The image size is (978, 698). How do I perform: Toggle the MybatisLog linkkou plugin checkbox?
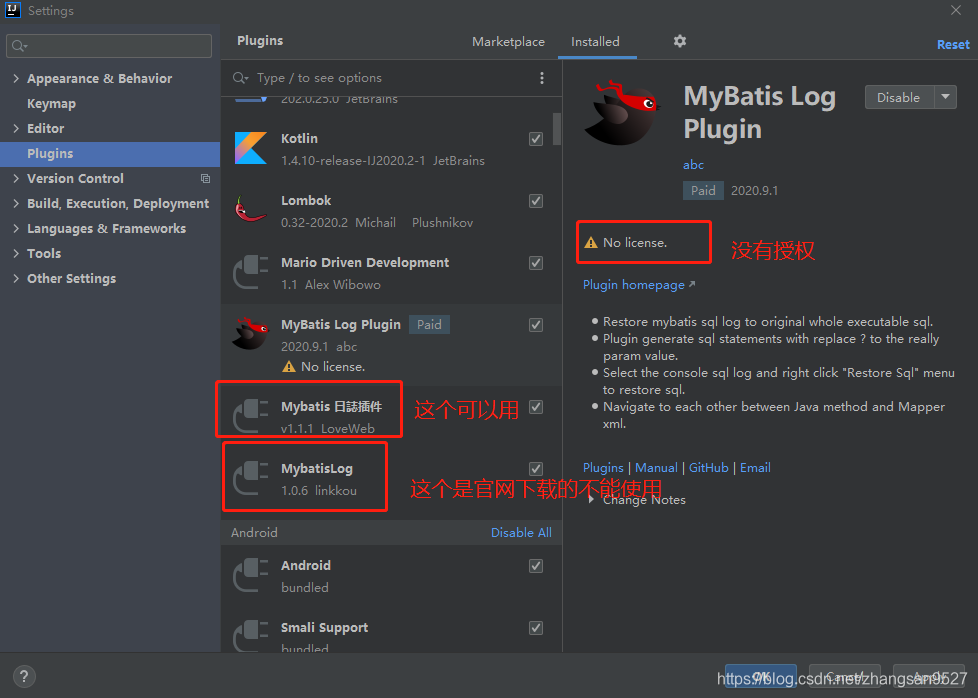pos(536,468)
